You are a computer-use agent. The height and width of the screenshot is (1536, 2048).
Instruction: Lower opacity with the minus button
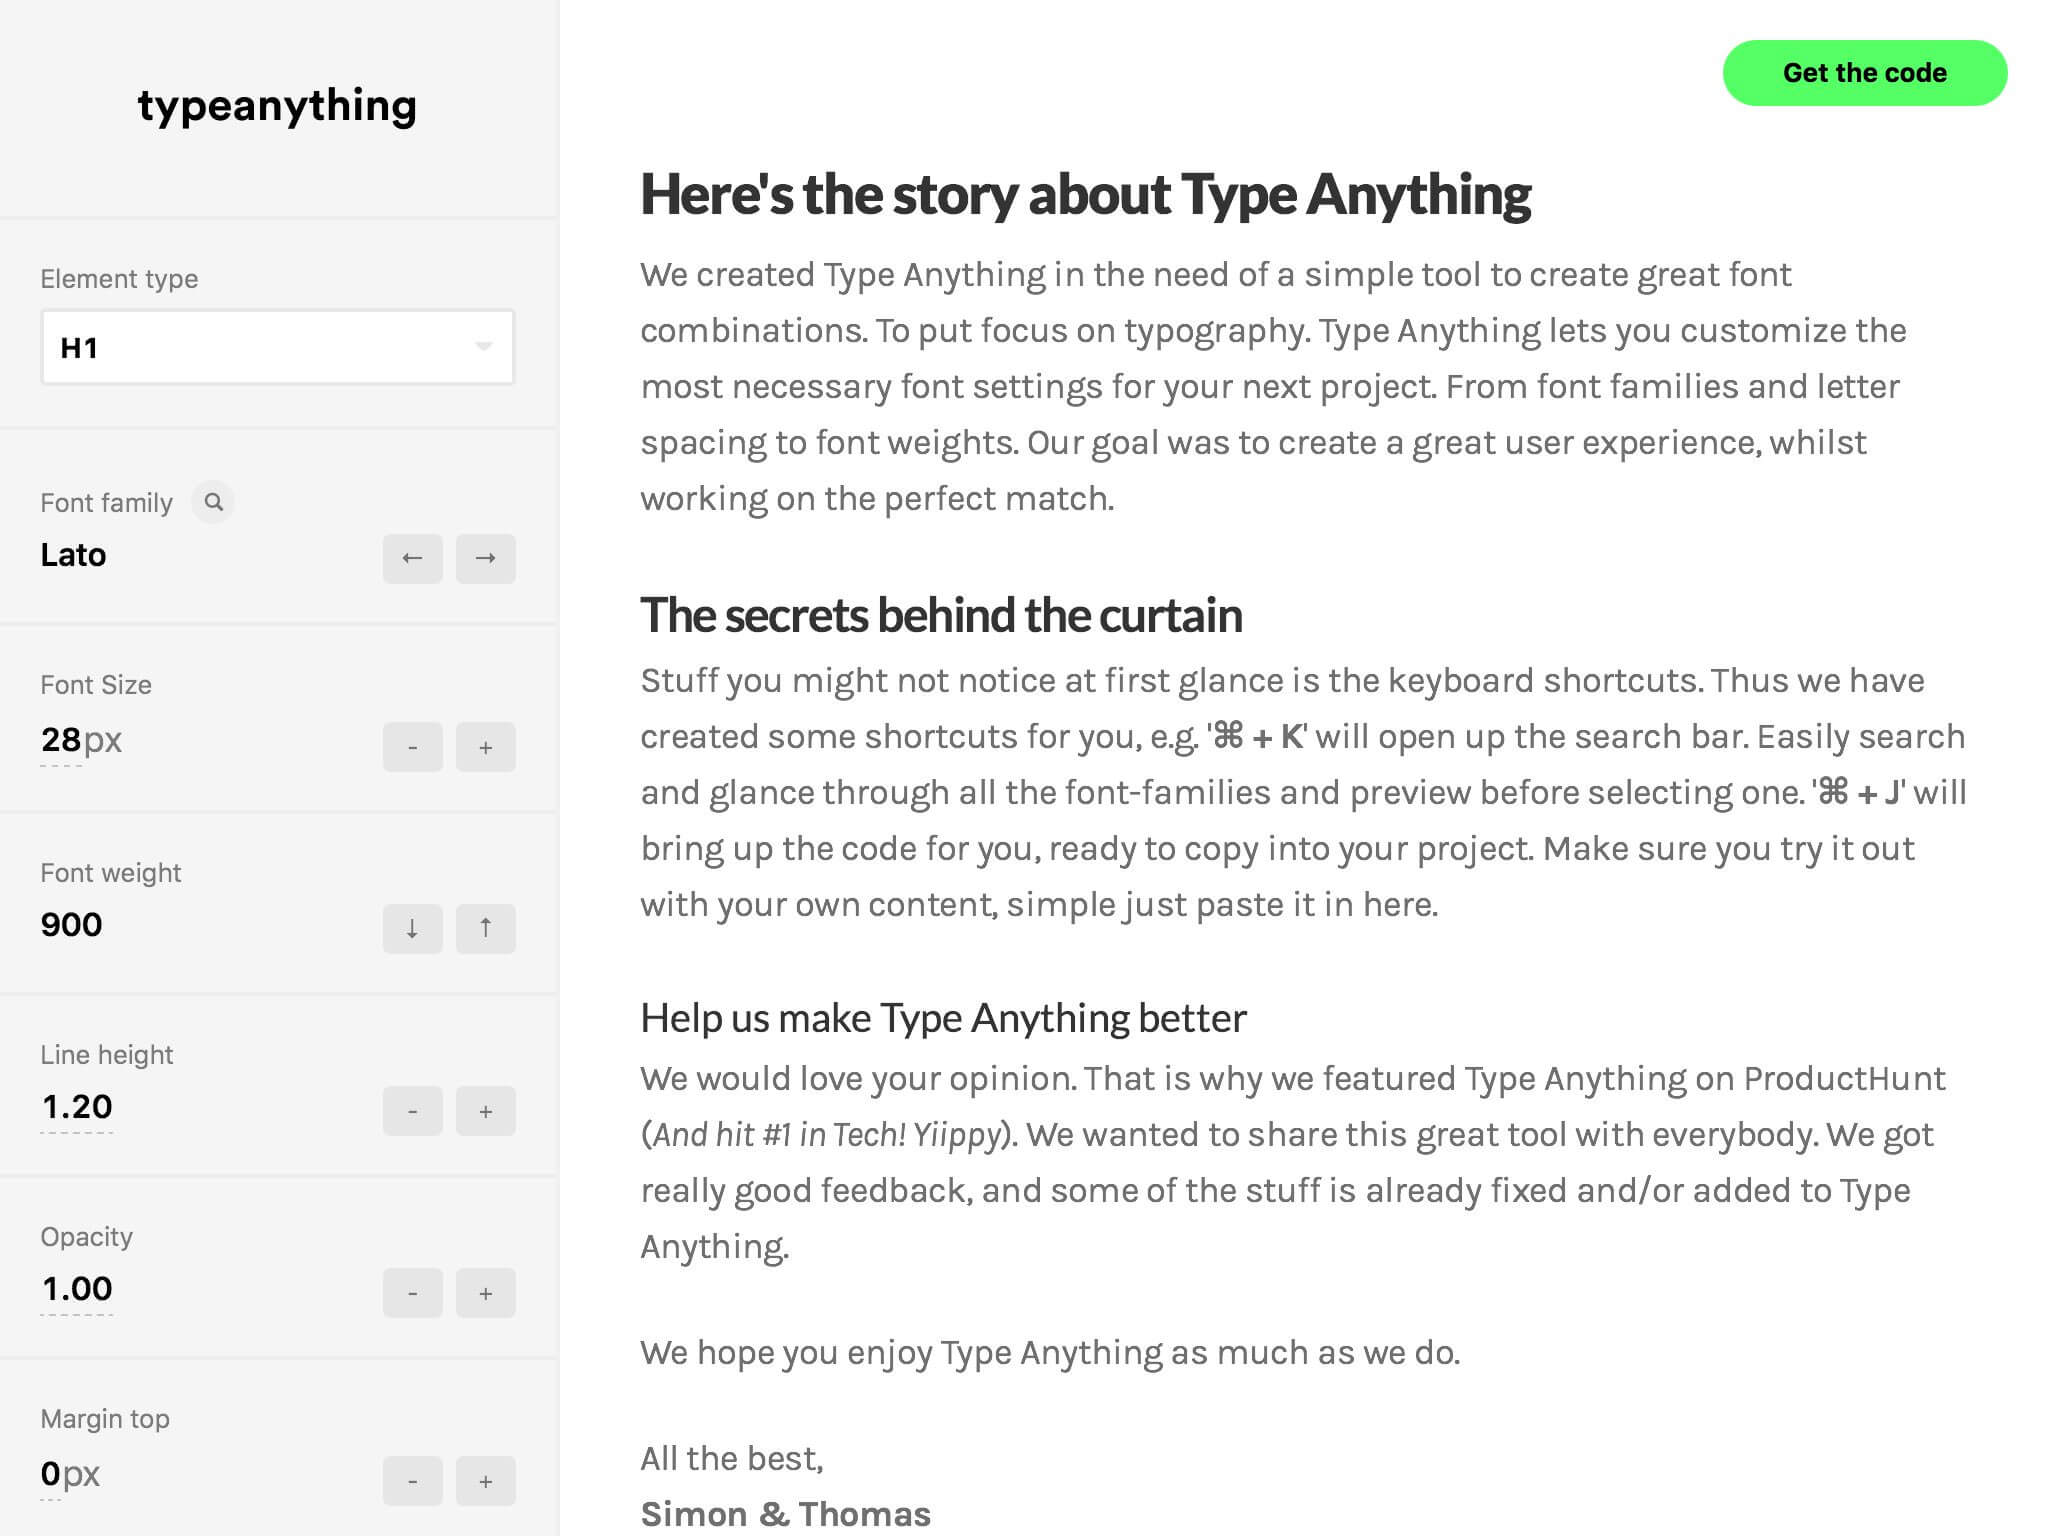[x=412, y=1293]
